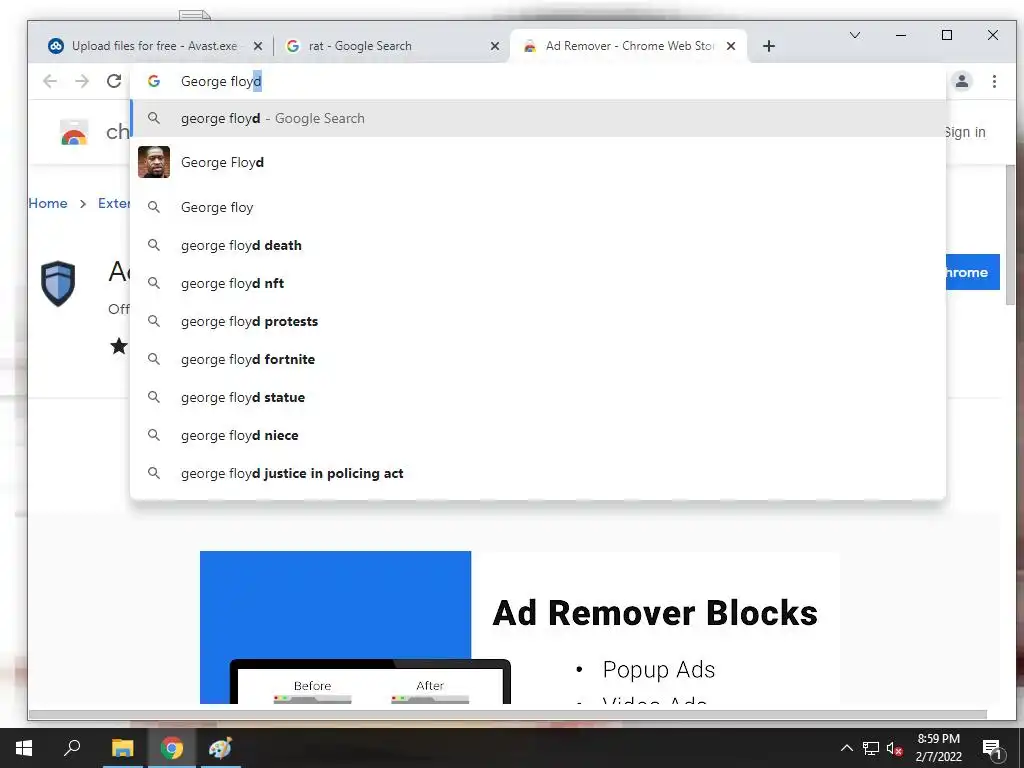The height and width of the screenshot is (768, 1024).
Task: Click the network tray icon
Action: 871,748
